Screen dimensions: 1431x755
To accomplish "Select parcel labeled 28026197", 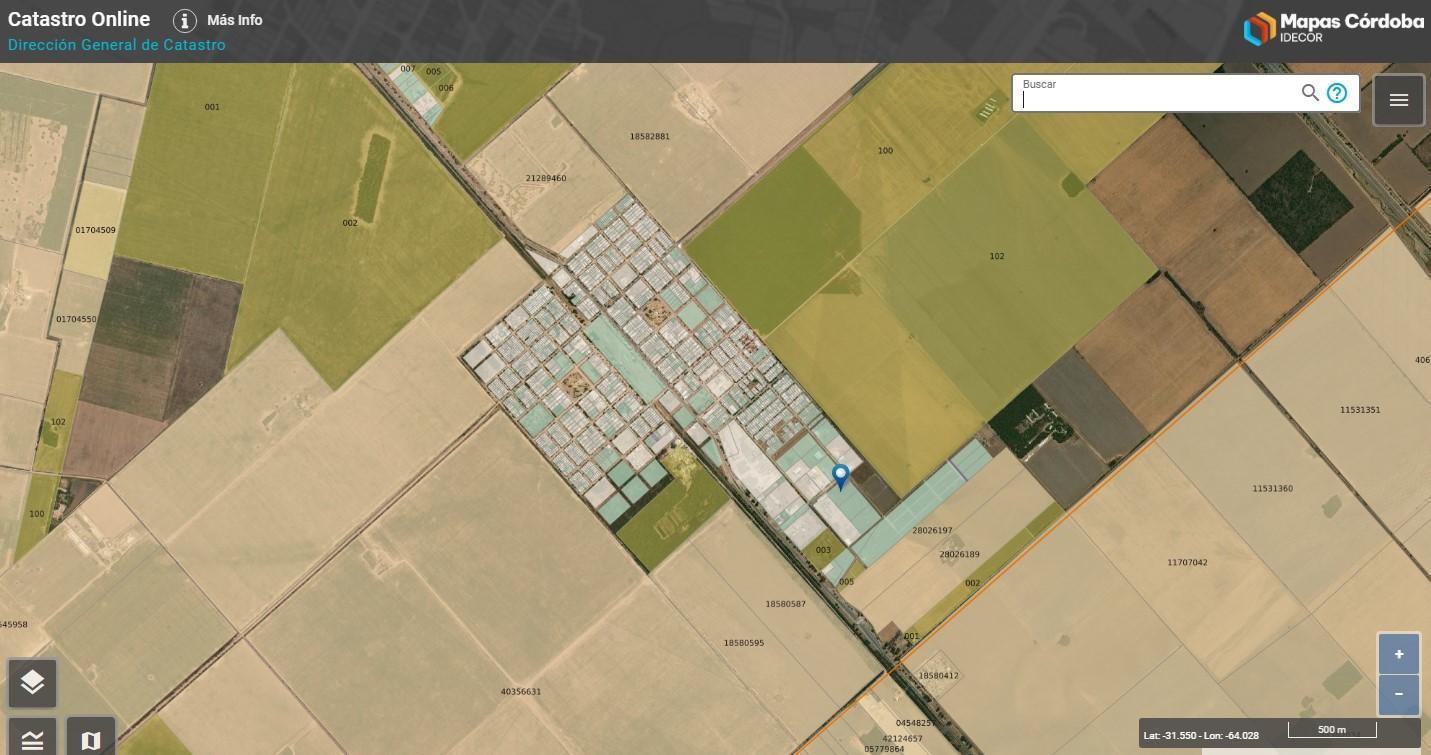I will pyautogui.click(x=932, y=530).
